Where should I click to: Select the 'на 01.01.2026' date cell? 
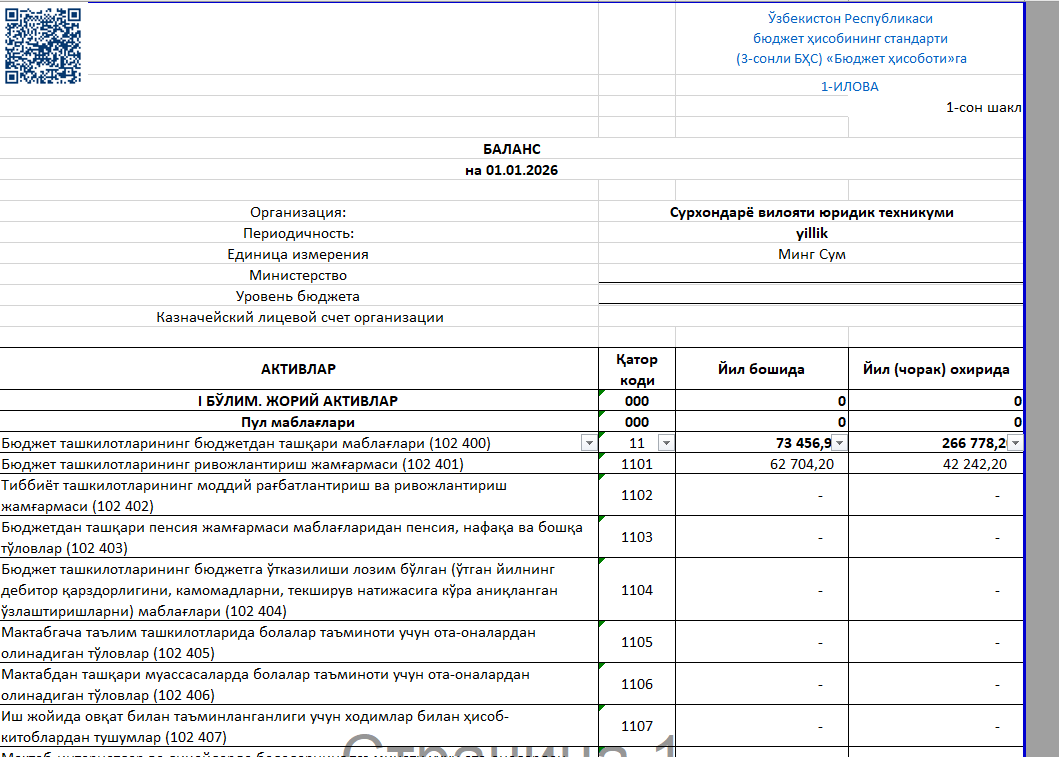(x=511, y=170)
